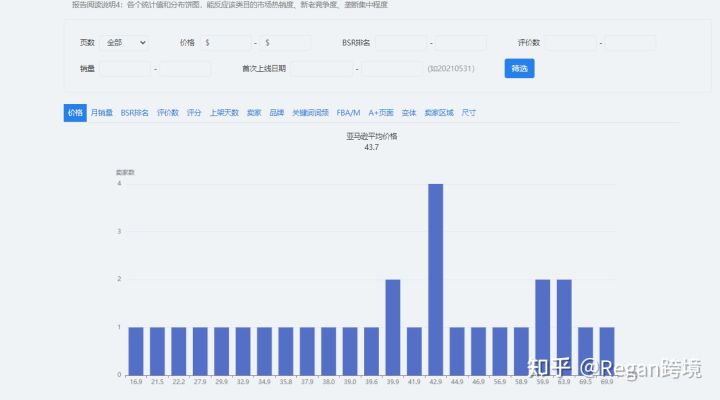720x400 pixels.
Task: Click the chart bar for price 35.8
Action: point(286,351)
